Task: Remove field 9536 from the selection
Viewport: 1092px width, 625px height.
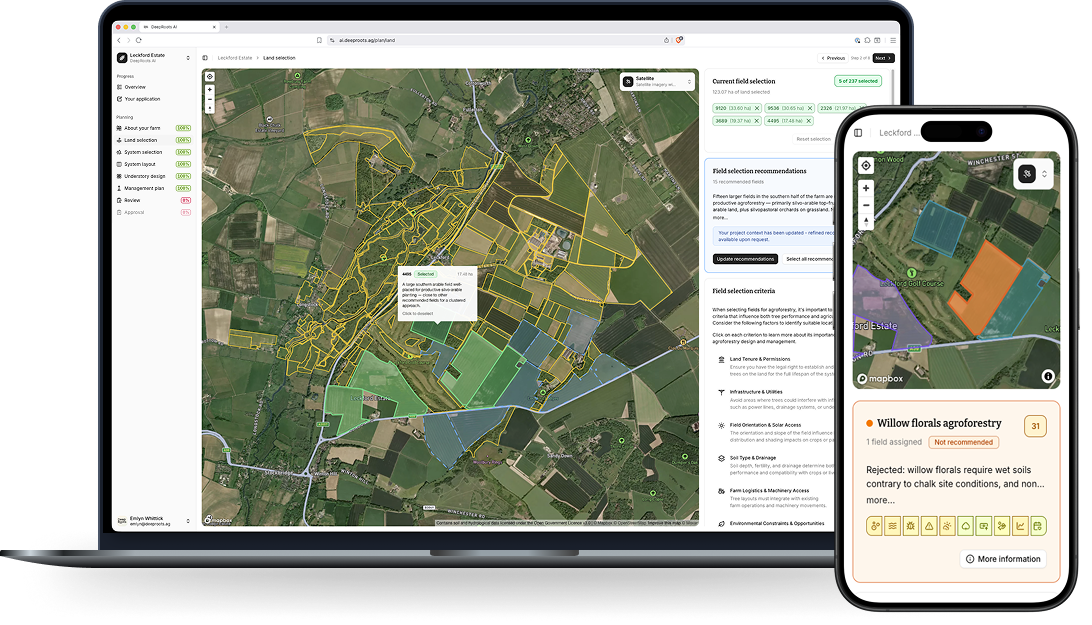Action: [810, 108]
